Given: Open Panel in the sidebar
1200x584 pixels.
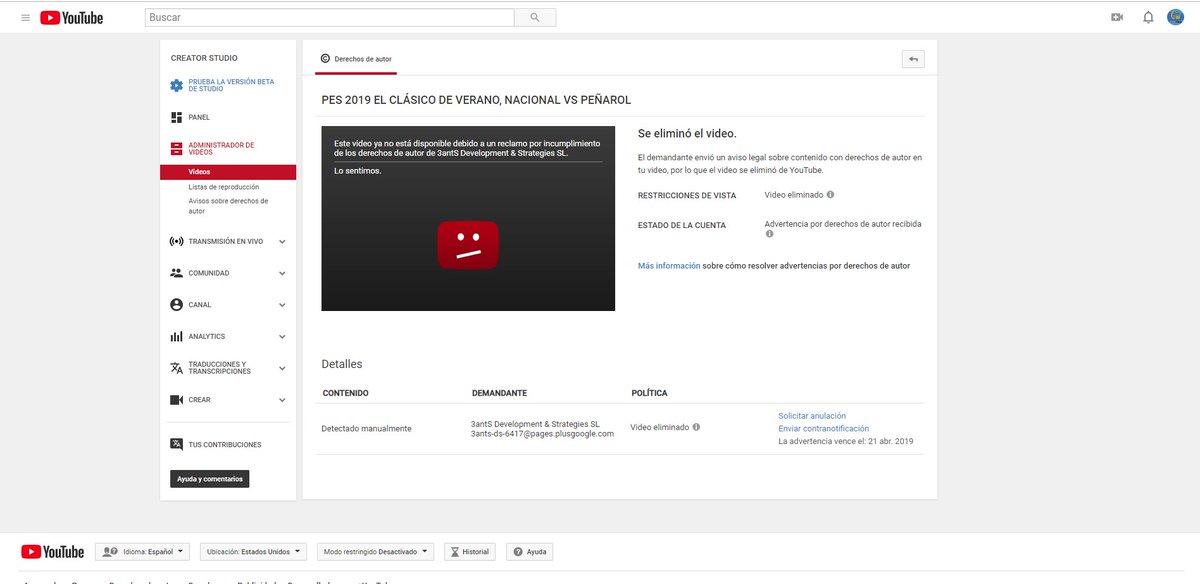Looking at the screenshot, I should pos(199,117).
